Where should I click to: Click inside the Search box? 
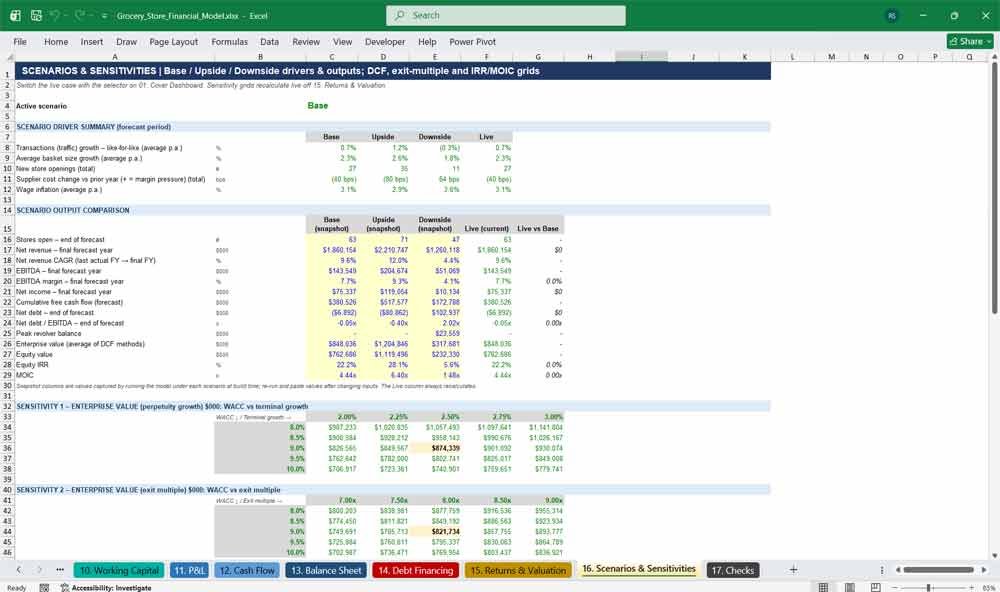506,15
